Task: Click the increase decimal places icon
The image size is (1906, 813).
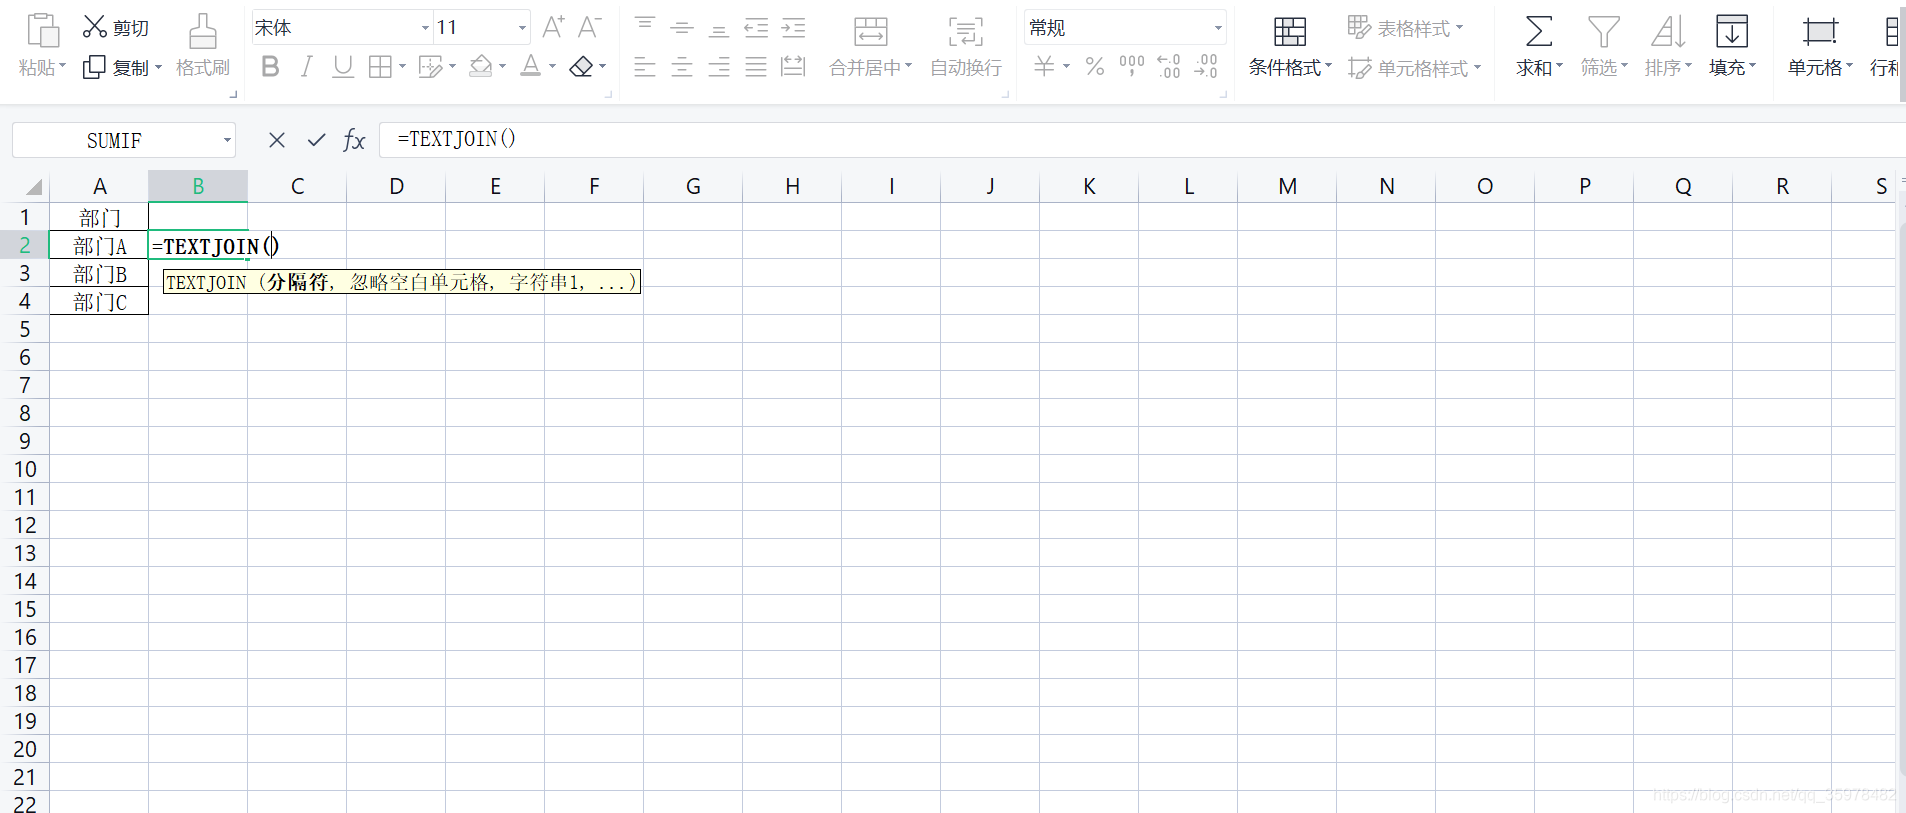Action: coord(1169,66)
